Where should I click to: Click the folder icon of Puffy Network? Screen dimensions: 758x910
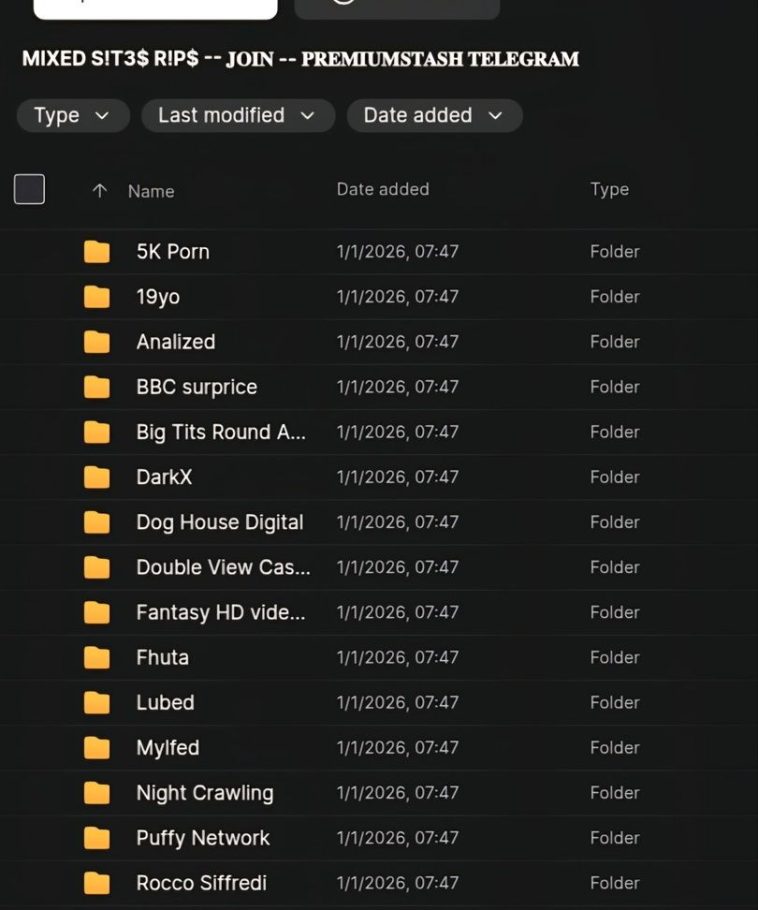click(97, 838)
